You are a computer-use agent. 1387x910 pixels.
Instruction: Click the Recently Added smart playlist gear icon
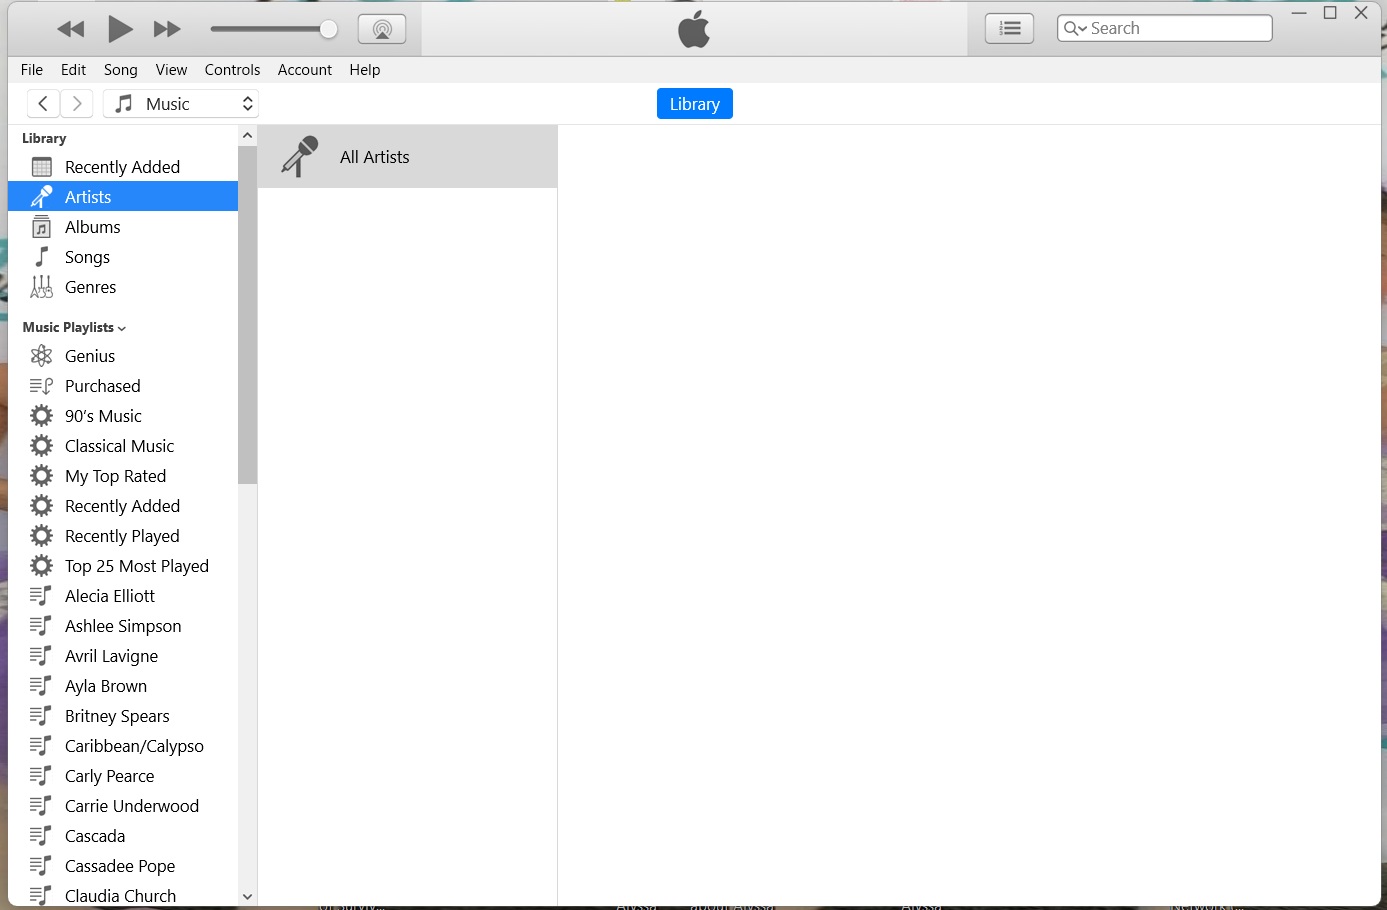coord(41,506)
